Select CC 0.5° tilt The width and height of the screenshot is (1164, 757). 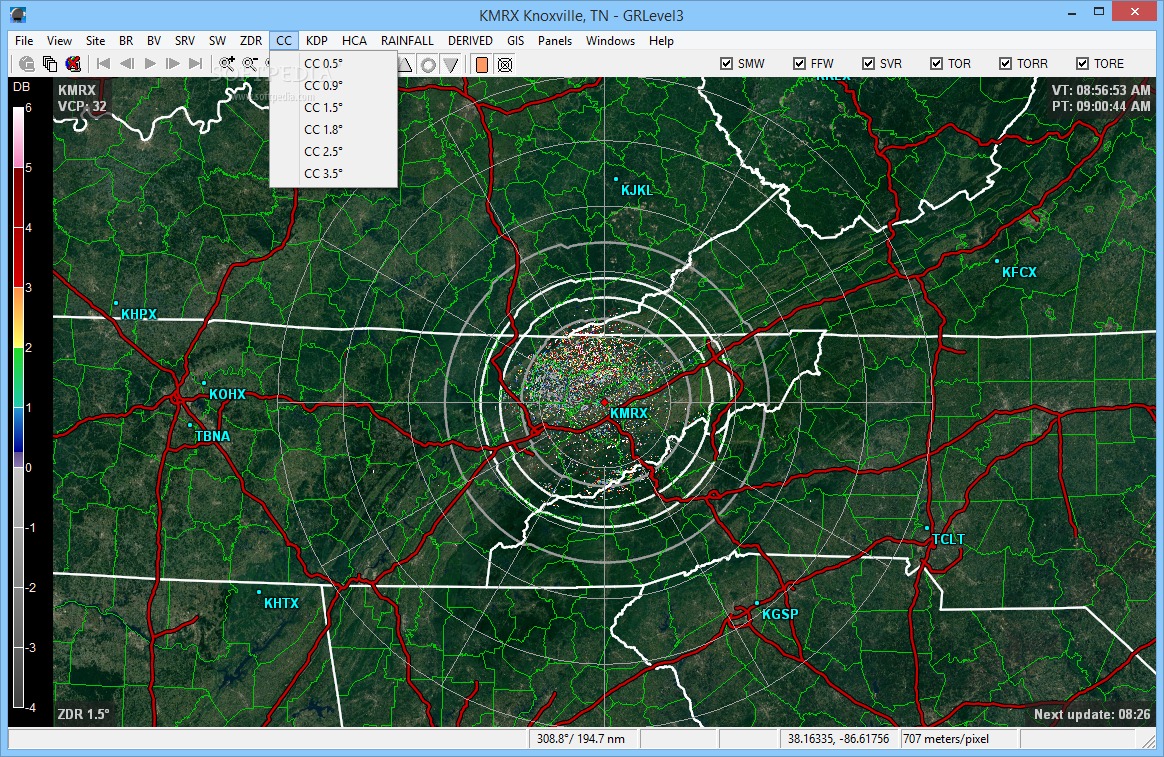coord(333,64)
